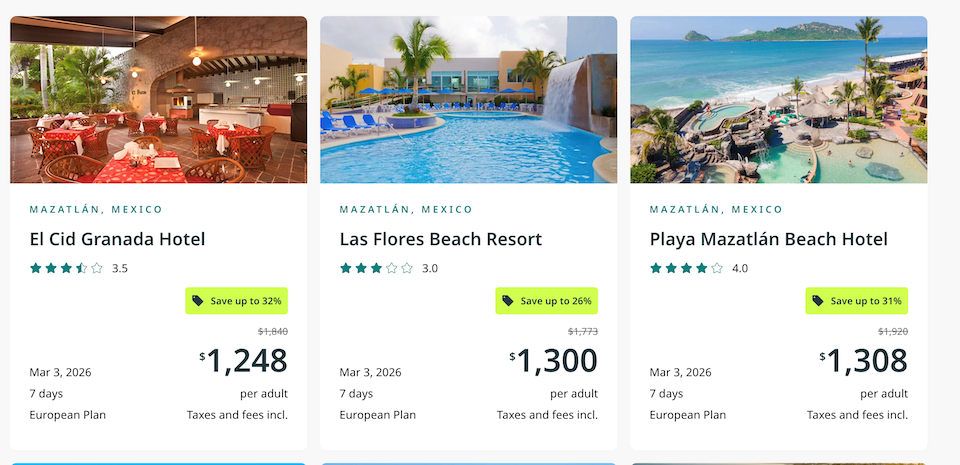Click the Save up to 26% badge
This screenshot has height=465, width=960.
click(x=547, y=301)
